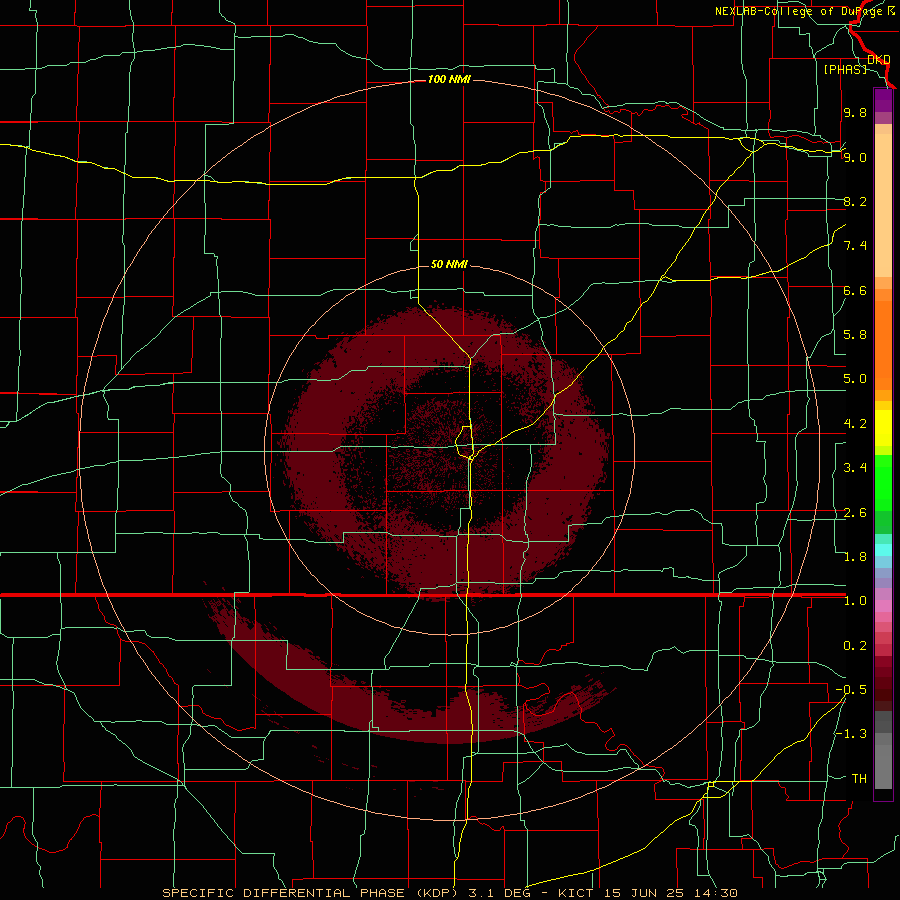The image size is (900, 900).
Task: Pick the orange band of the color bar
Action: [883, 346]
